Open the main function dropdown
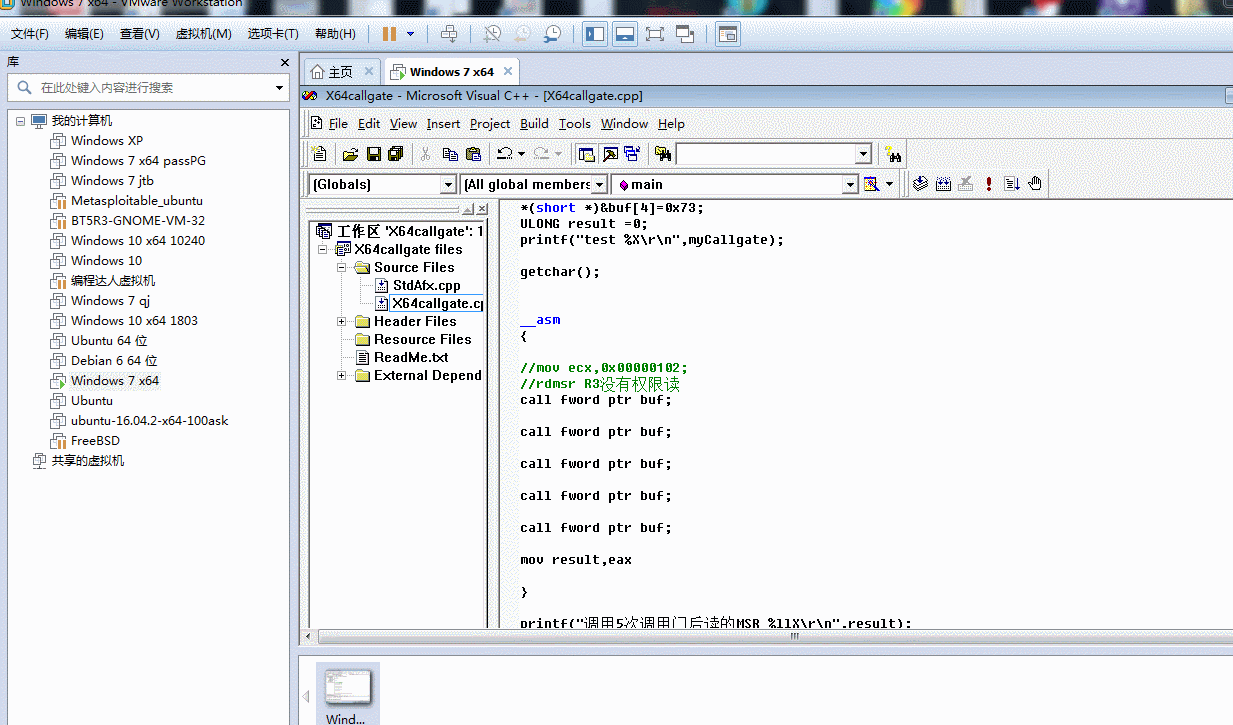 [x=850, y=184]
